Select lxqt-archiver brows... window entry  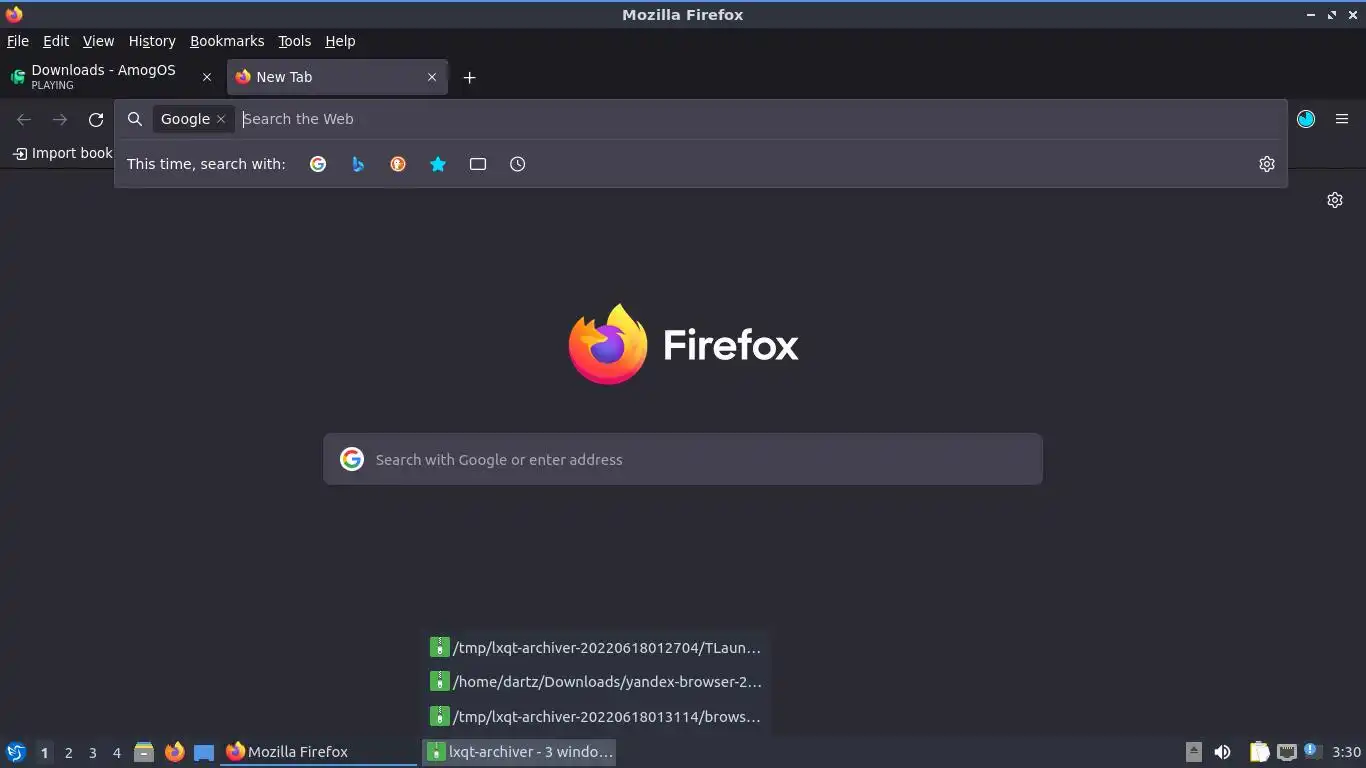tap(596, 717)
